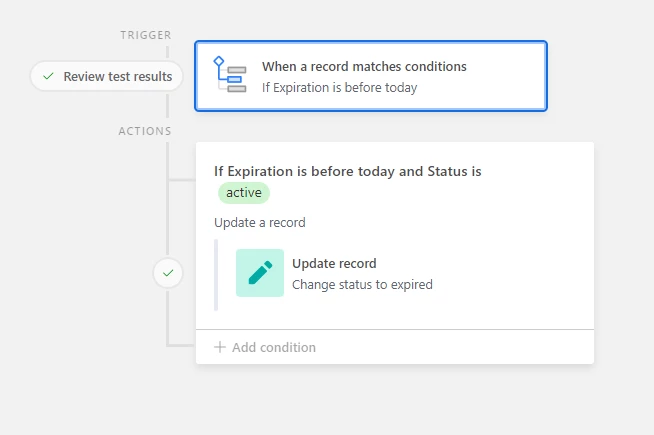Click the ACTIONS section label

(x=145, y=131)
